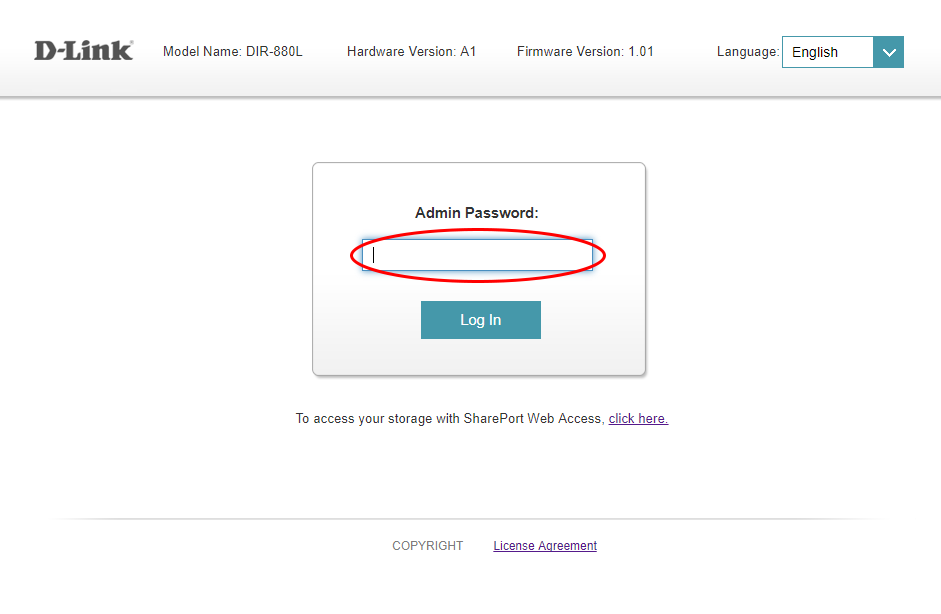This screenshot has width=941, height=614.
Task: Click the SharePort Web Access sentence text
Action: click(x=450, y=418)
